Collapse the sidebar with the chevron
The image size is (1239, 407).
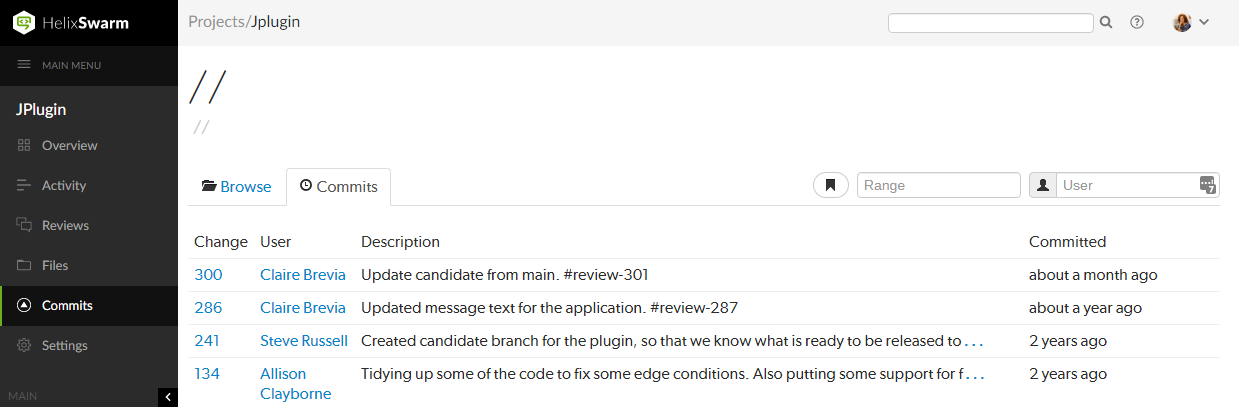168,397
